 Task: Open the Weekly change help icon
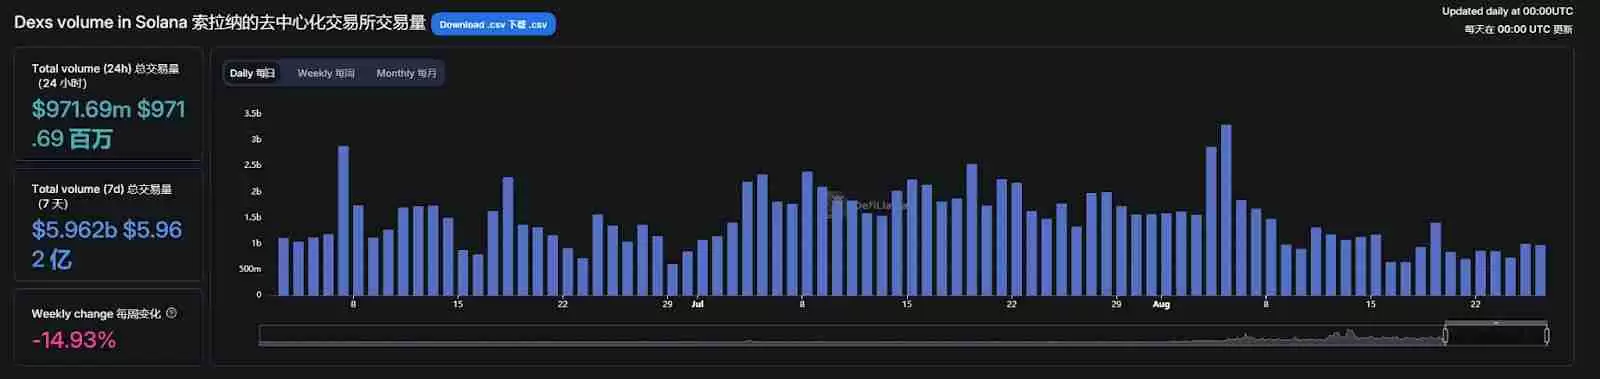point(172,313)
